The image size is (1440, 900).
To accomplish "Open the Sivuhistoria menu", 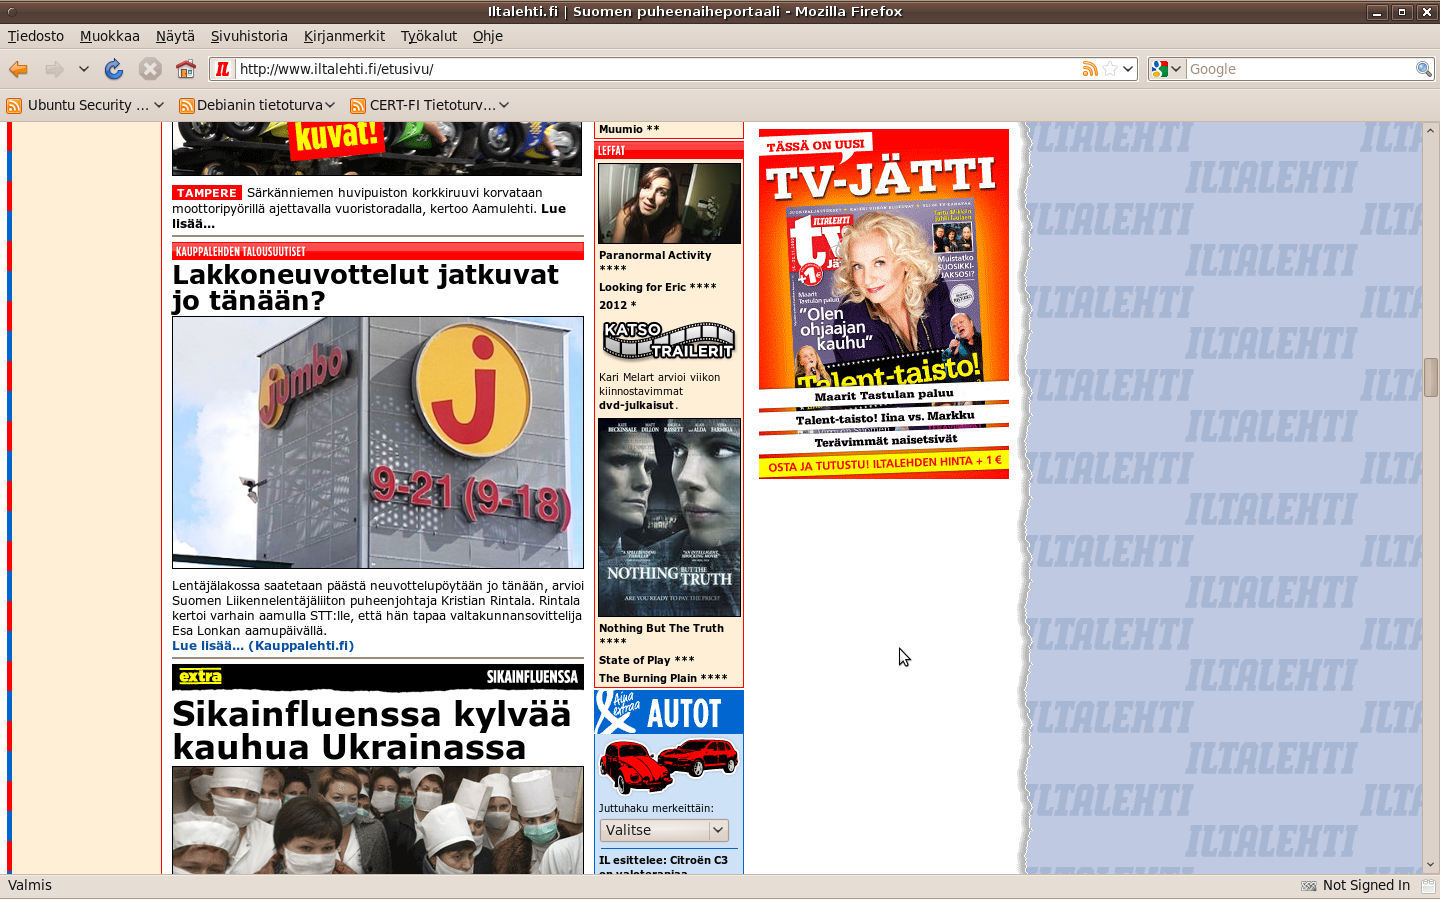I will 249,36.
